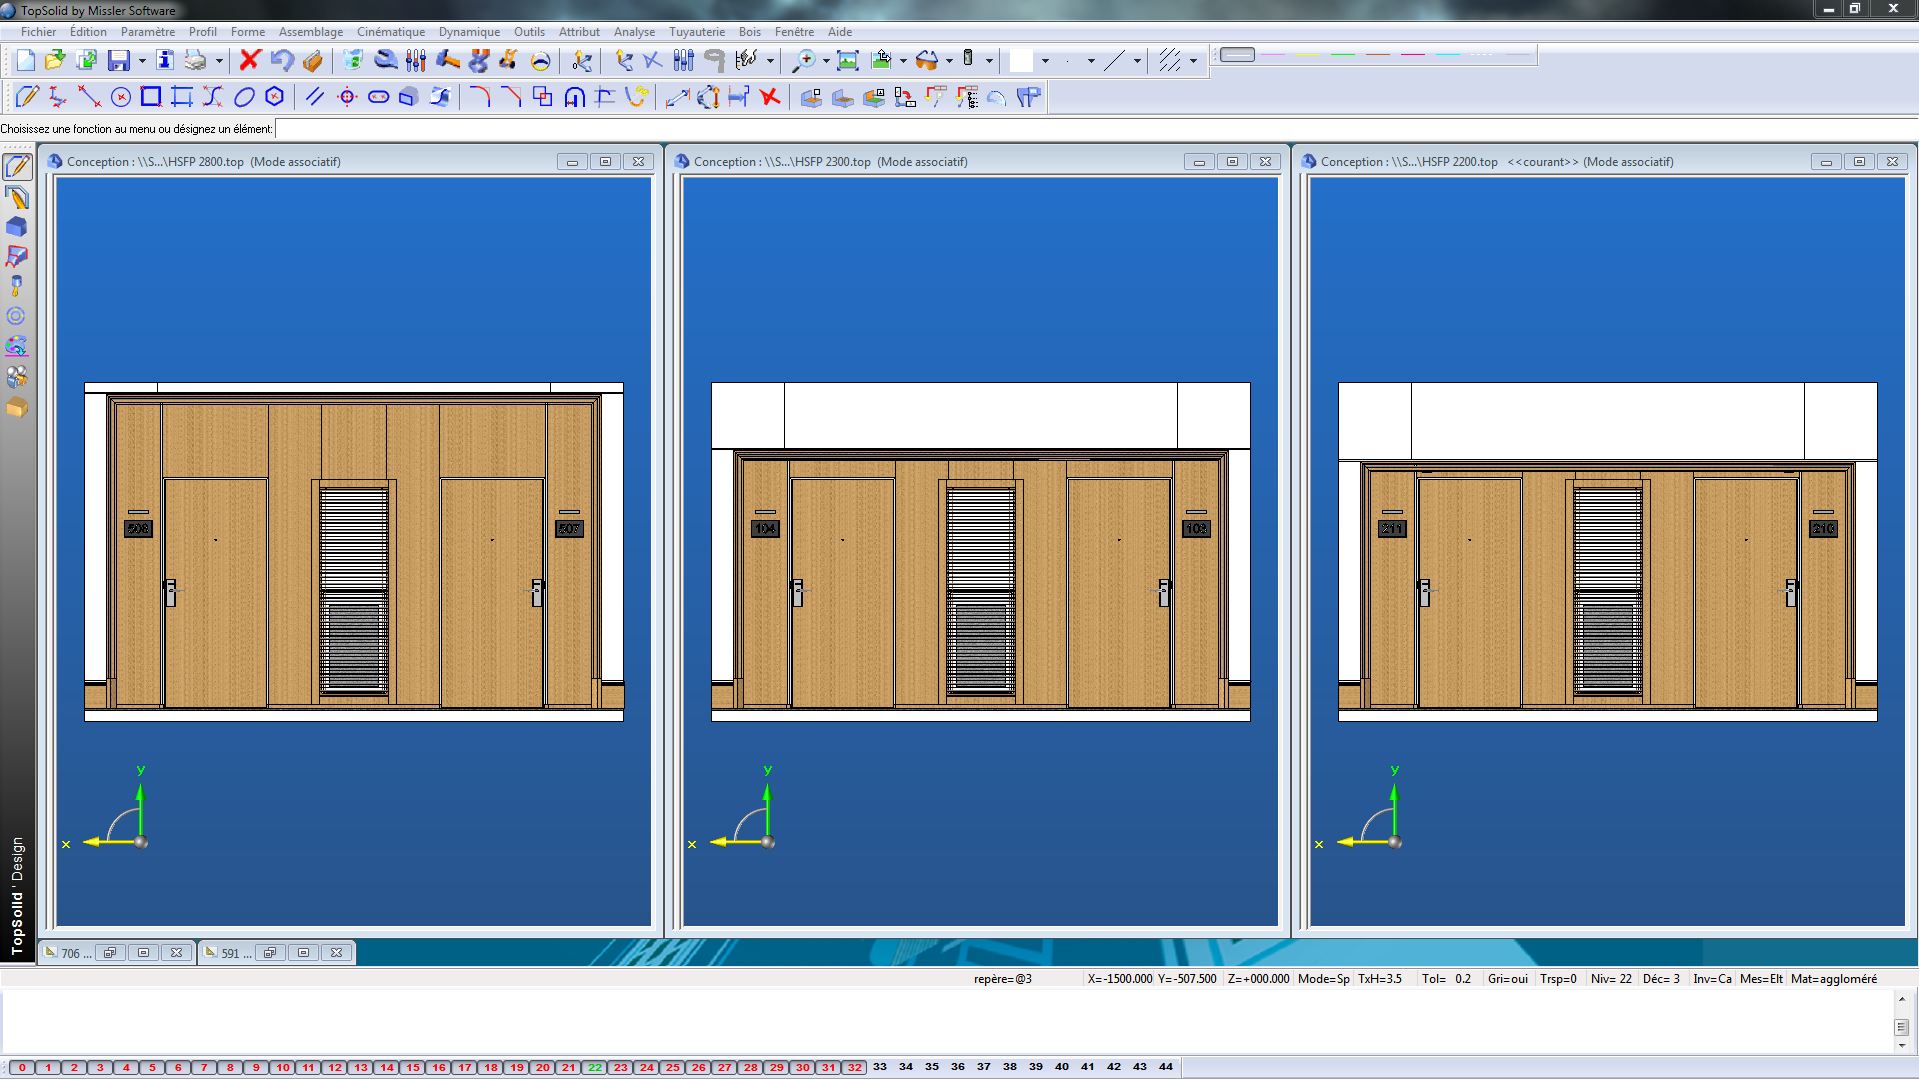This screenshot has width=1919, height=1080.
Task: Select the Ellipse tool
Action: pyautogui.click(x=244, y=97)
